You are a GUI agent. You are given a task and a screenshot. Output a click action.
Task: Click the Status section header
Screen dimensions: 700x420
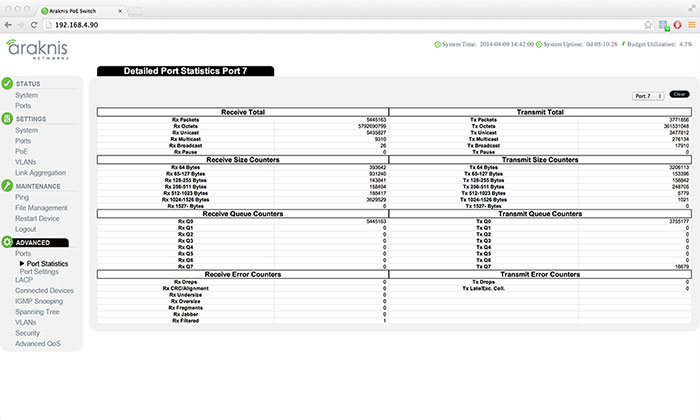(28, 84)
